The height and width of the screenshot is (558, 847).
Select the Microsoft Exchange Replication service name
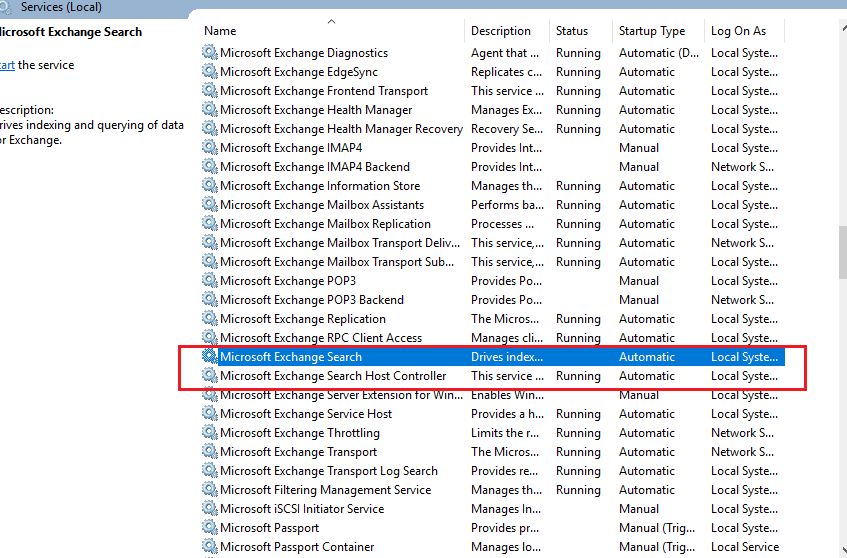[302, 319]
